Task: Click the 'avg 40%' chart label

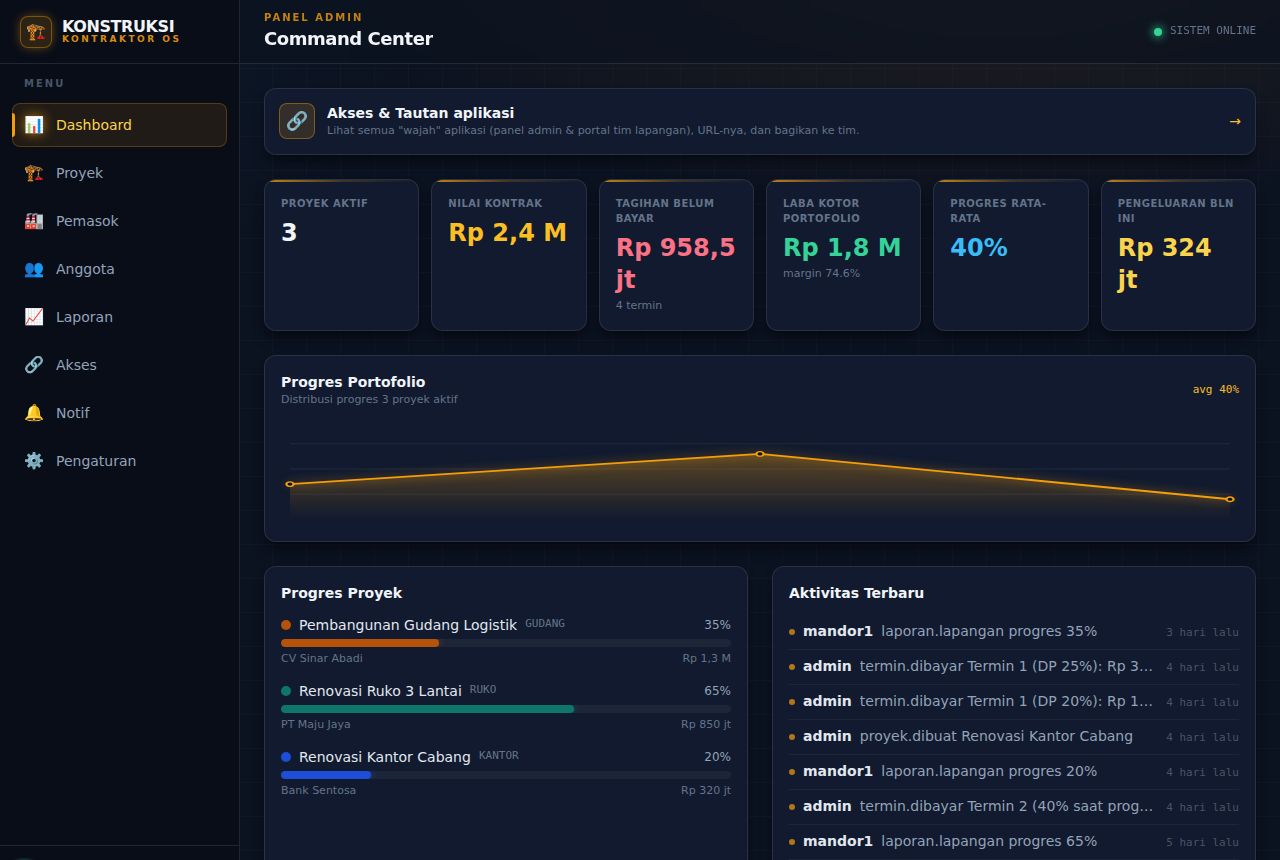Action: click(x=1216, y=389)
